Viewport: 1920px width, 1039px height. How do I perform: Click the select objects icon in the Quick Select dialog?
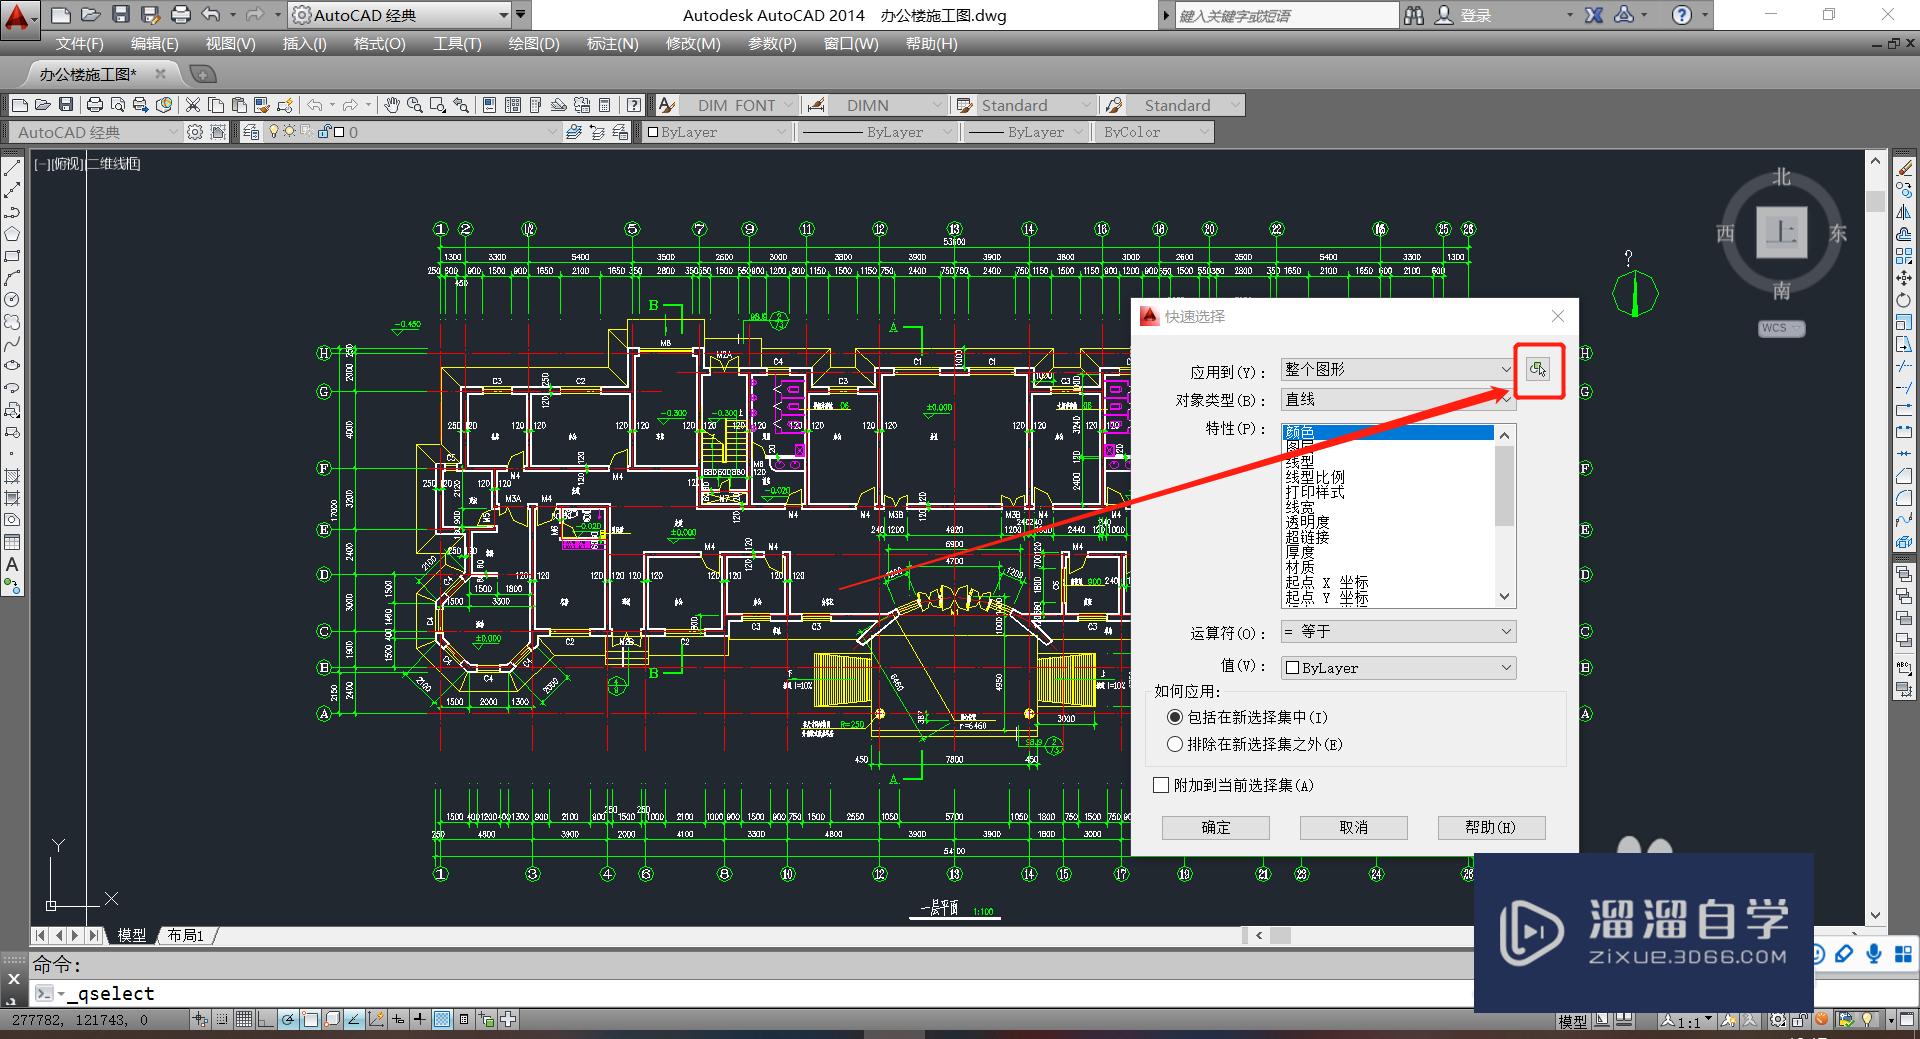click(x=1538, y=370)
